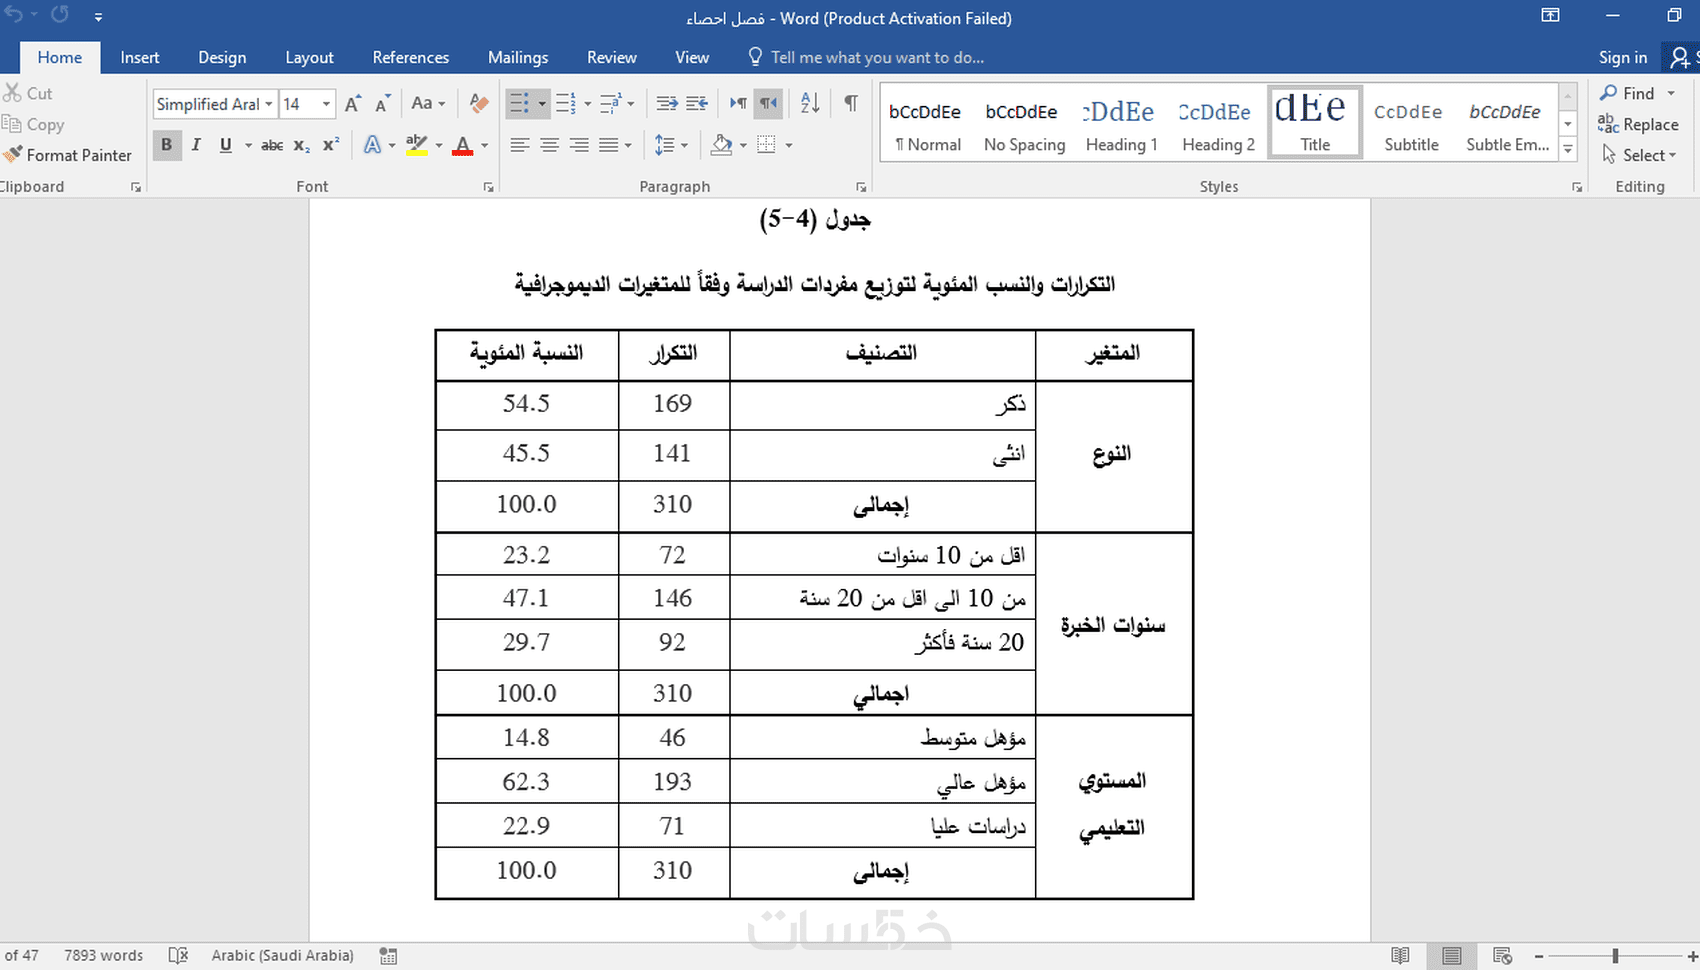The height and width of the screenshot is (970, 1700).
Task: Click the zoom slider handle
Action: pos(1615,956)
